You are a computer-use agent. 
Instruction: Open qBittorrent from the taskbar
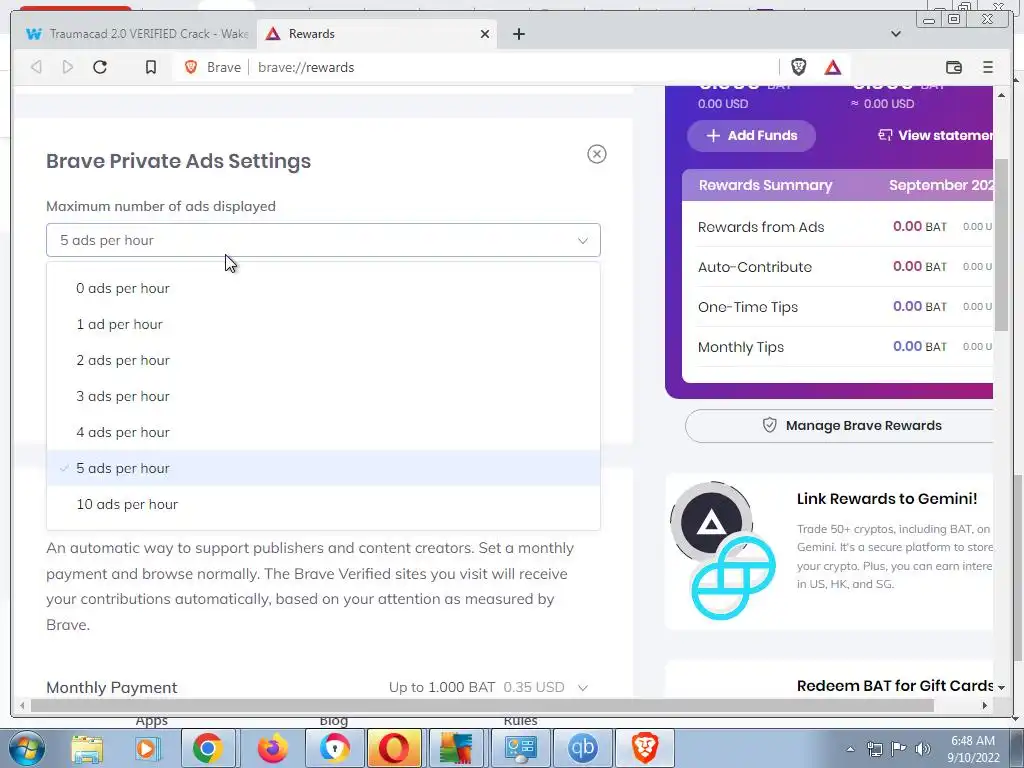coord(583,748)
